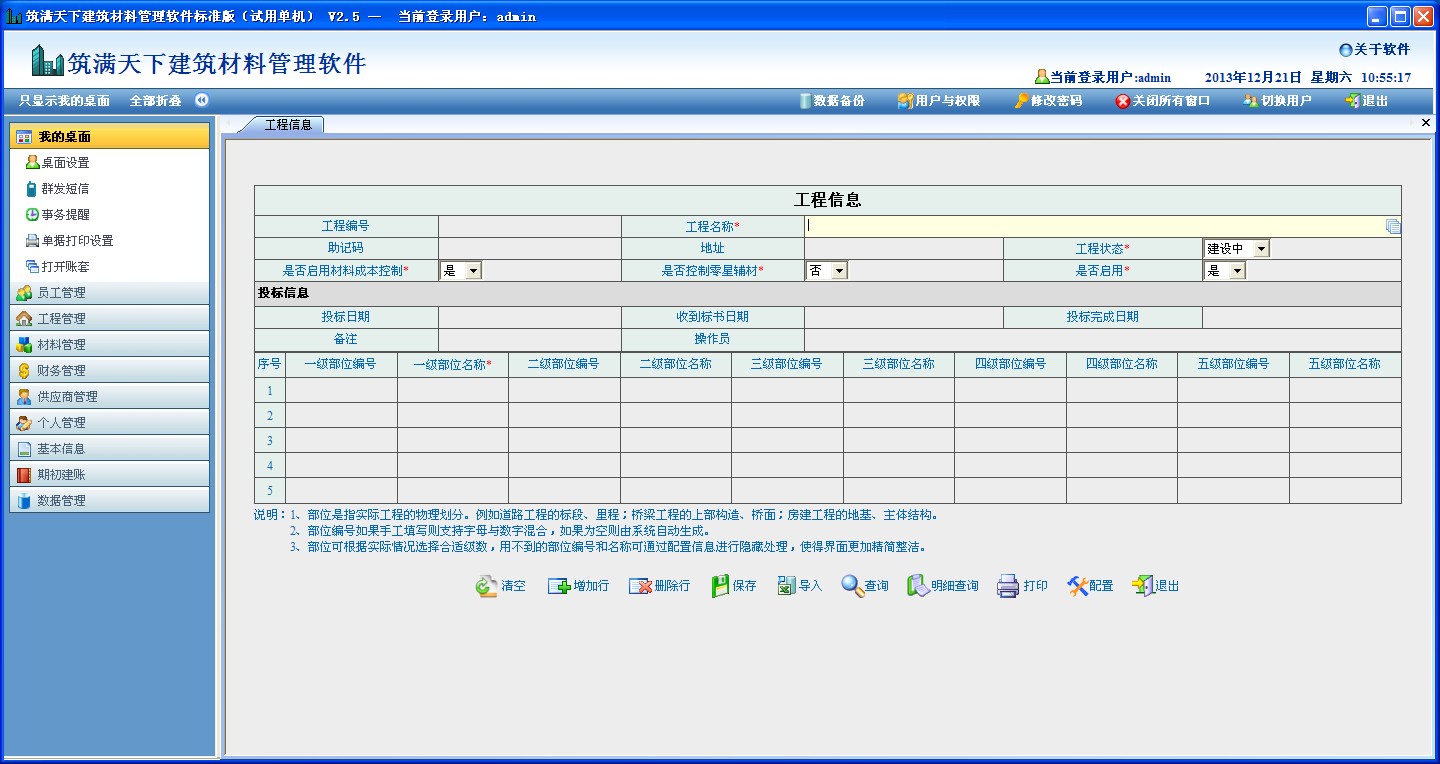Open 单据打印设置 sidebar item
1440x764 pixels.
(x=69, y=240)
